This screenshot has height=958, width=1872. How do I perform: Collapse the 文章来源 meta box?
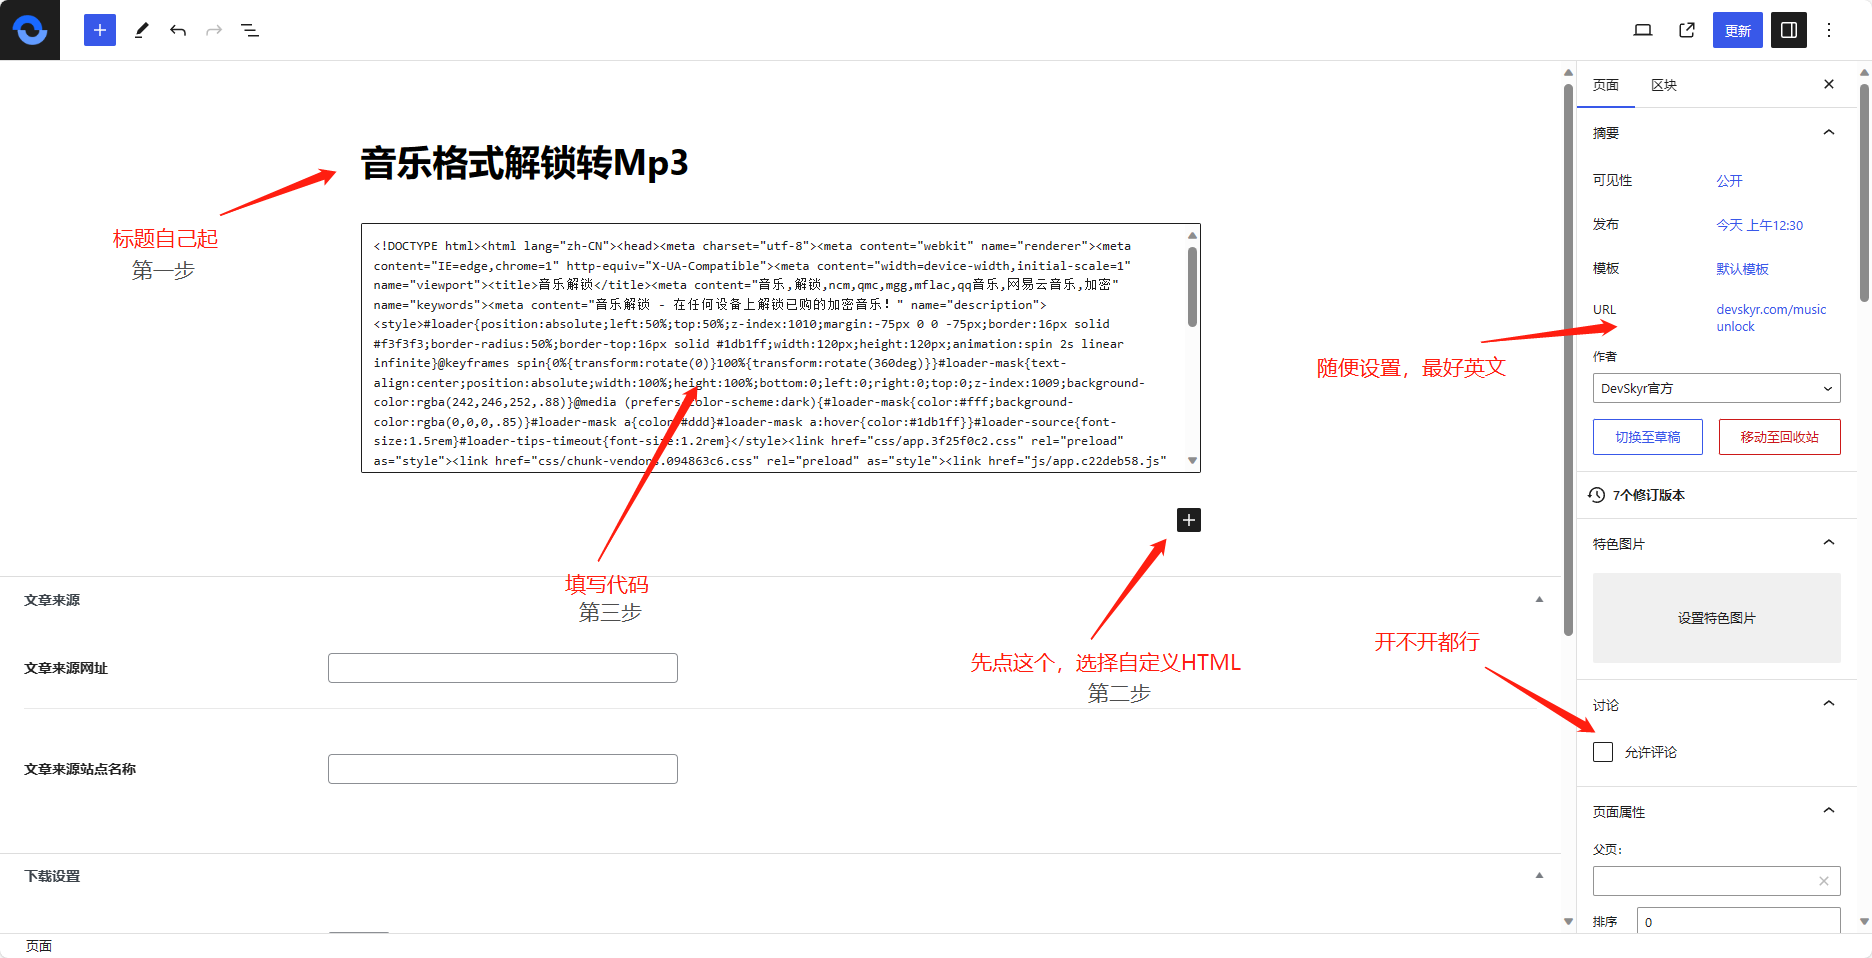(1539, 600)
